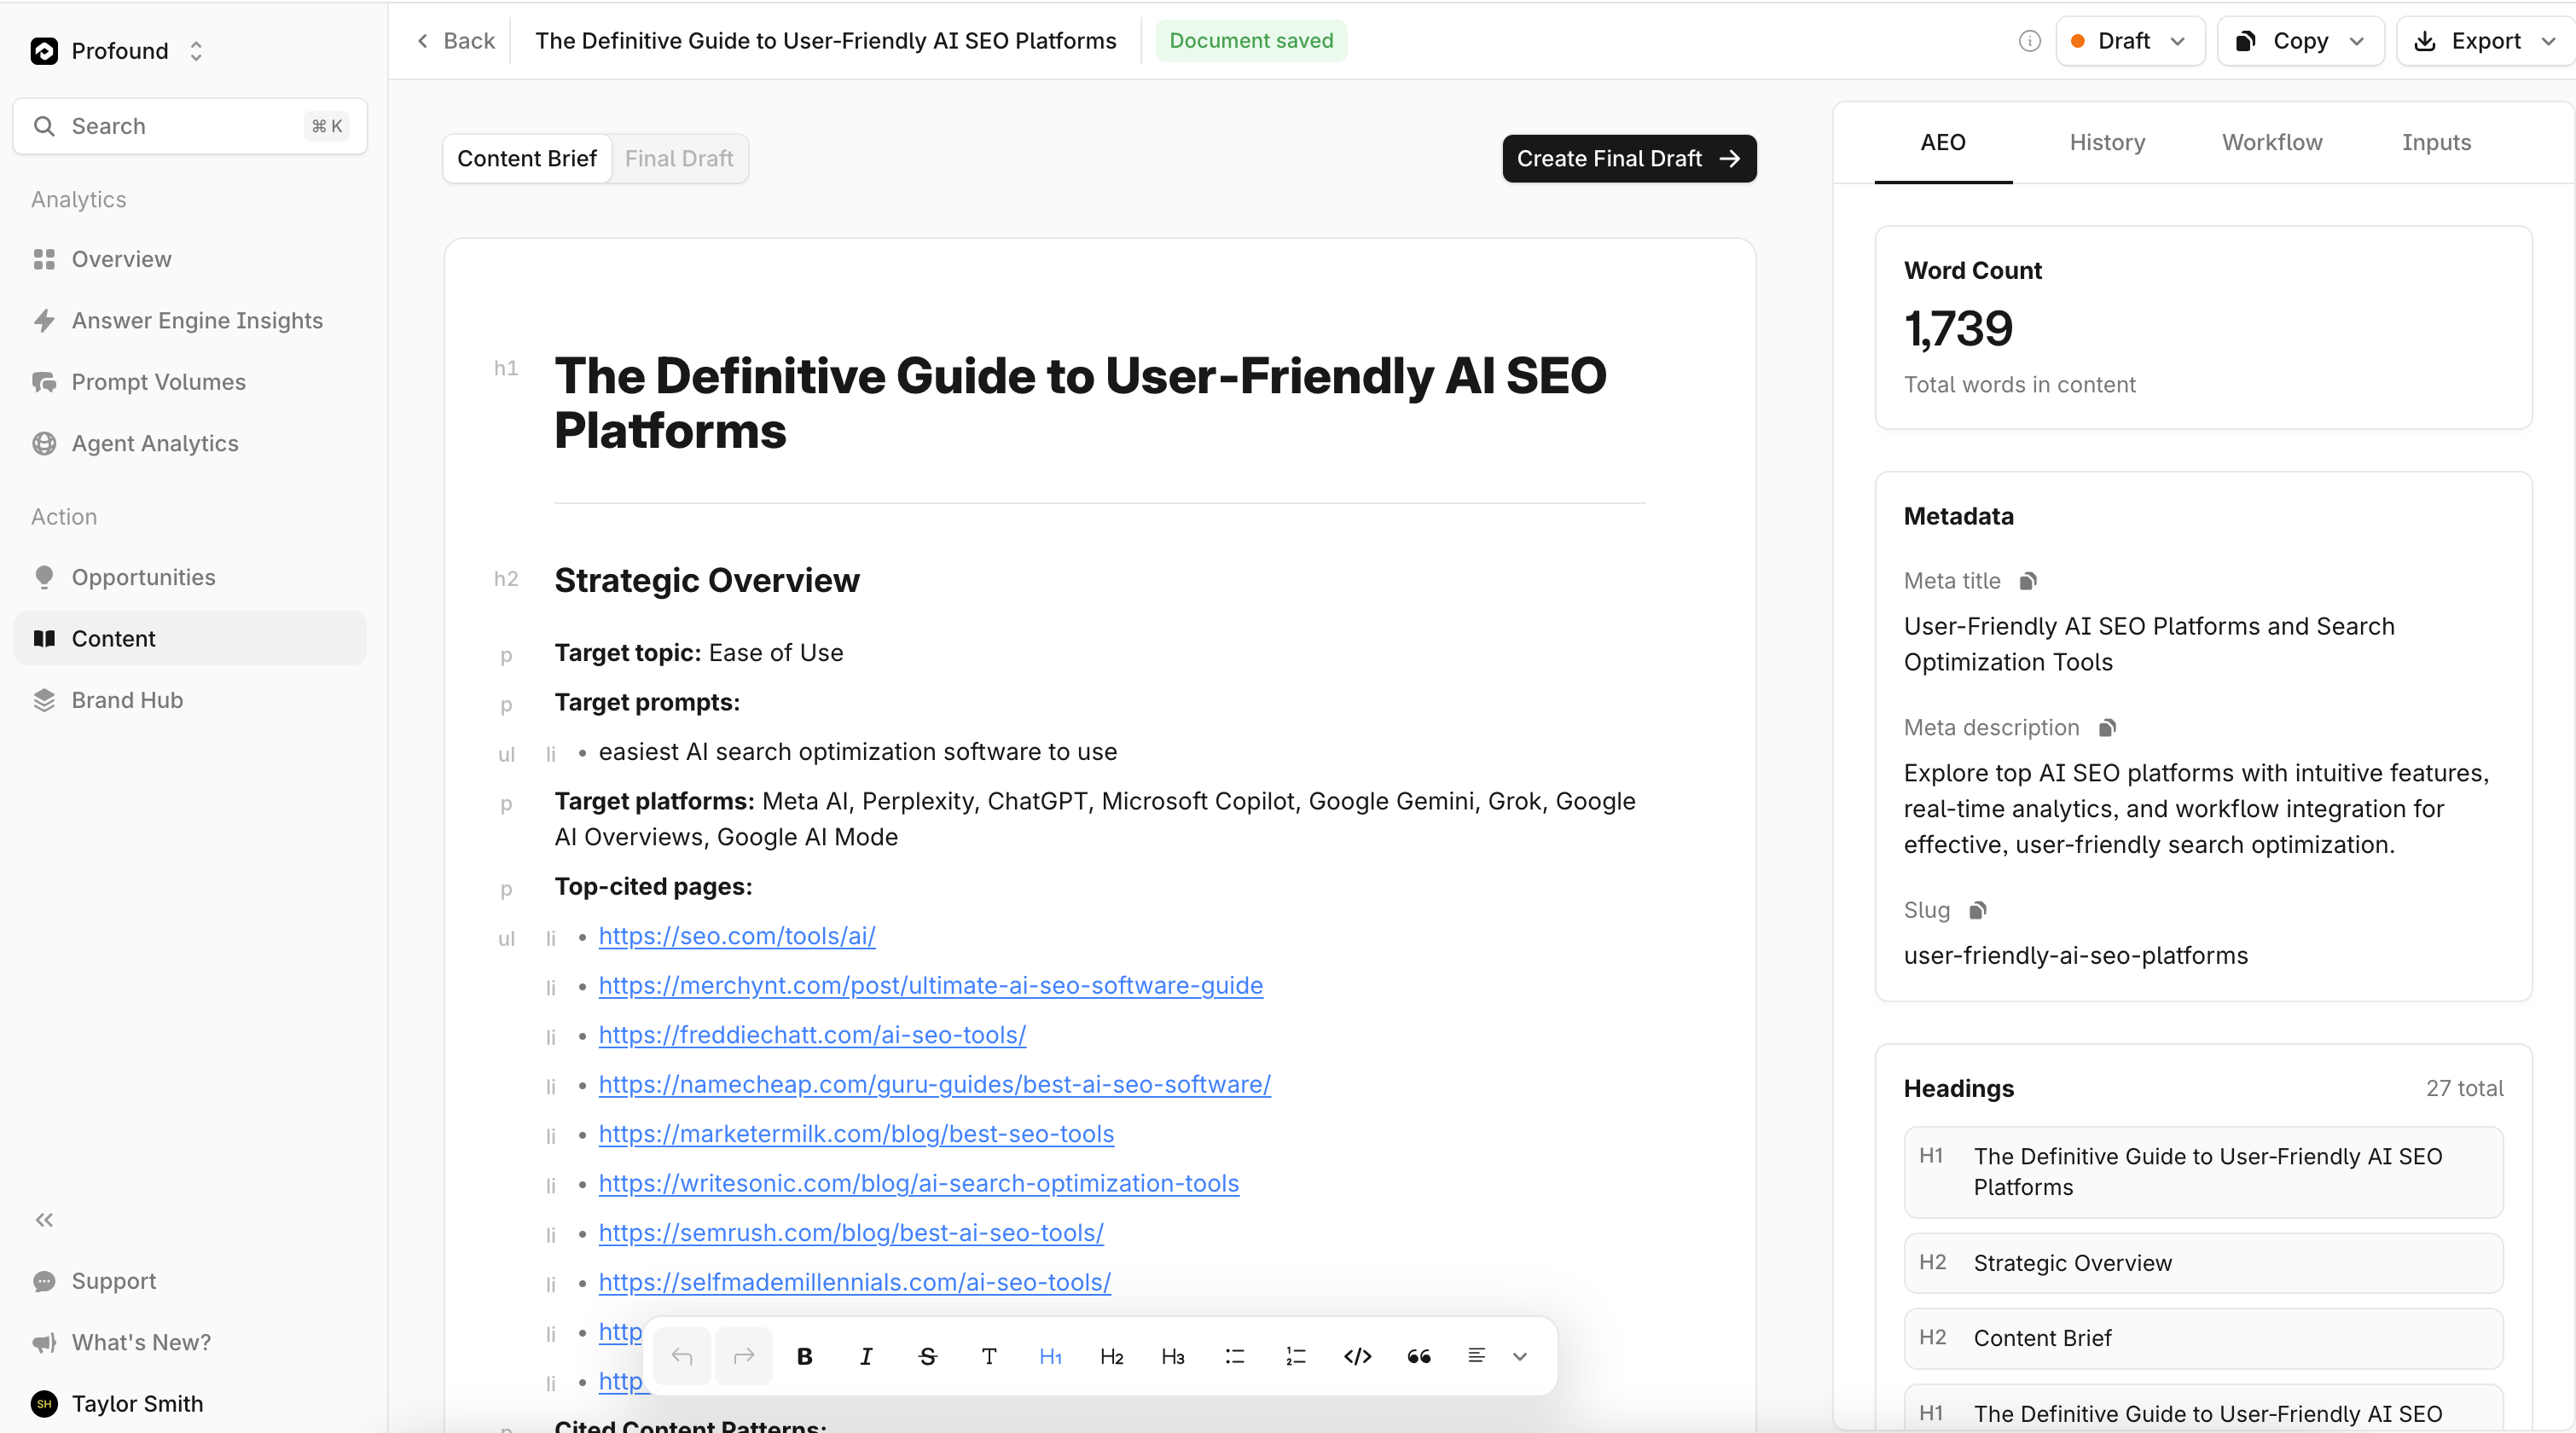Viewport: 2576px width, 1433px height.
Task: Open the marketermilk.com best-seo-tools link
Action: (856, 1134)
